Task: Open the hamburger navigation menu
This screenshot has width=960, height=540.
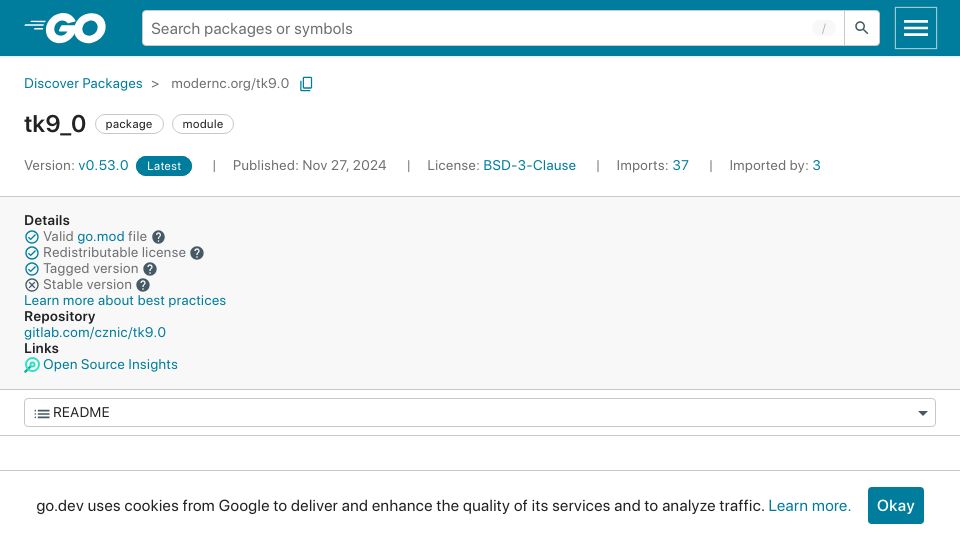Action: [915, 28]
